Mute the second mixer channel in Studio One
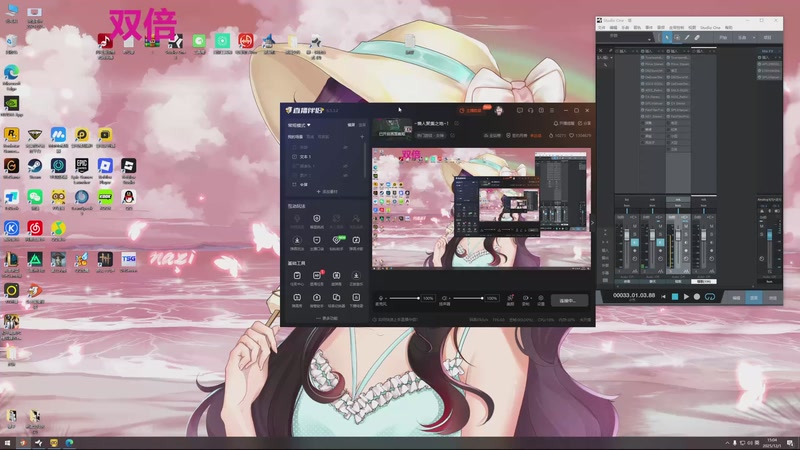 [x=660, y=226]
